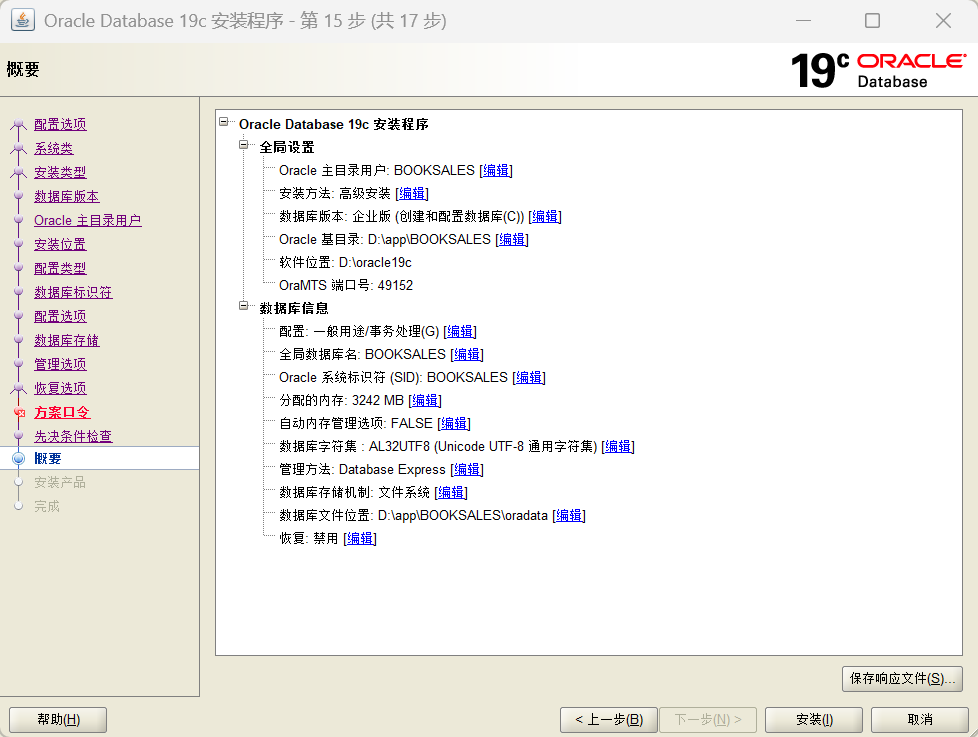The width and height of the screenshot is (978, 737).
Task: Go back with 上一步(B) button
Action: pos(609,720)
